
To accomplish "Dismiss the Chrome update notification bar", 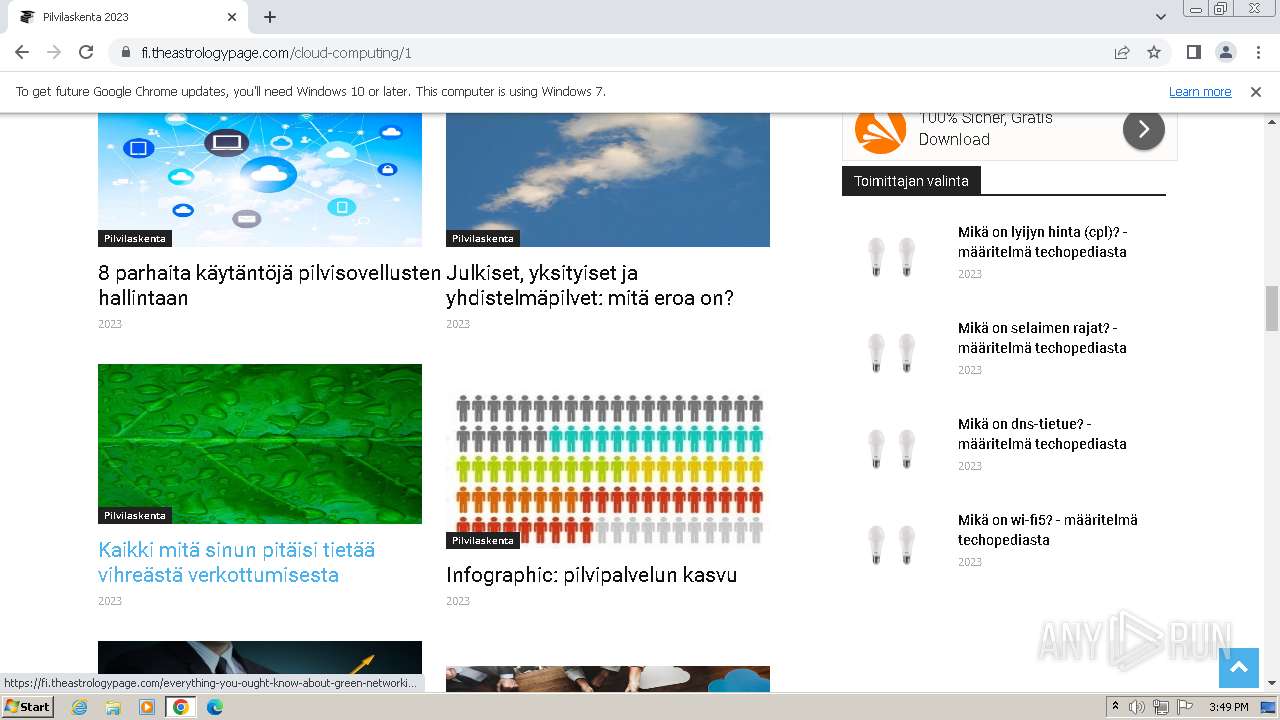I will click(x=1256, y=92).
